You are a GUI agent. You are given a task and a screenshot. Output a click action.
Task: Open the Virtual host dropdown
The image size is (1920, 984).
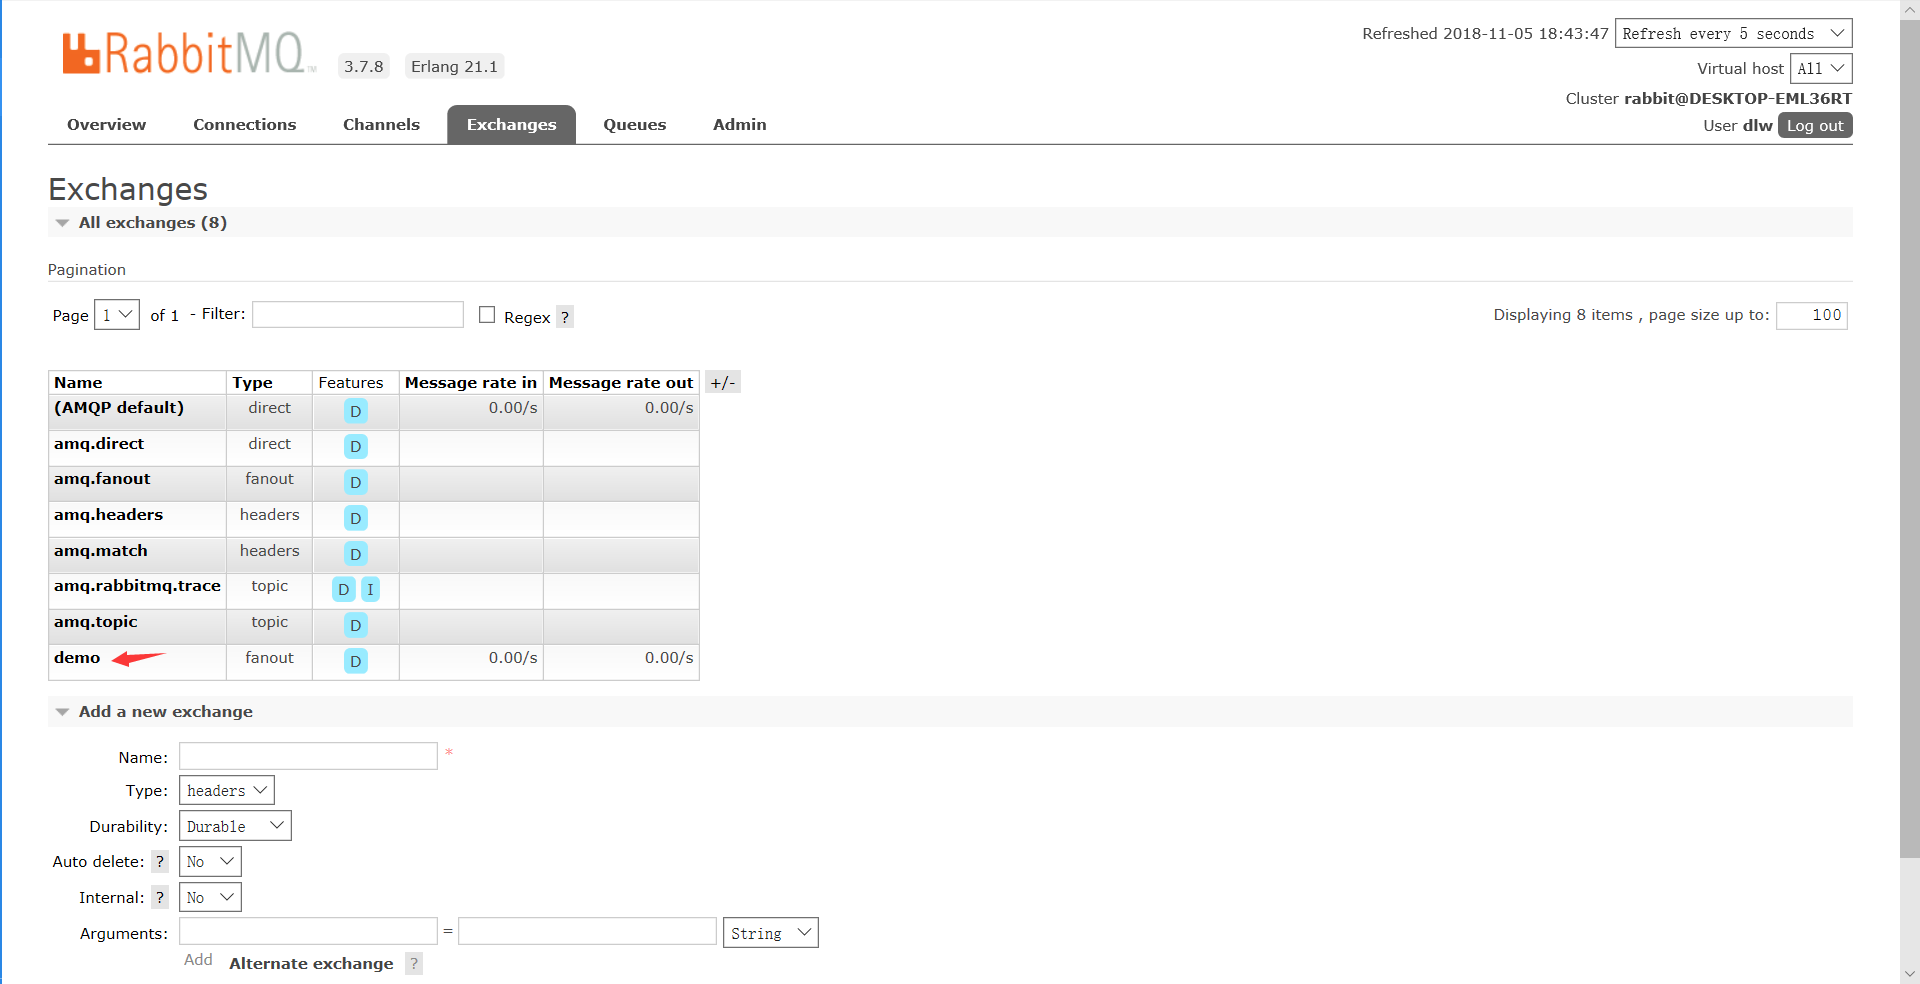point(1821,69)
